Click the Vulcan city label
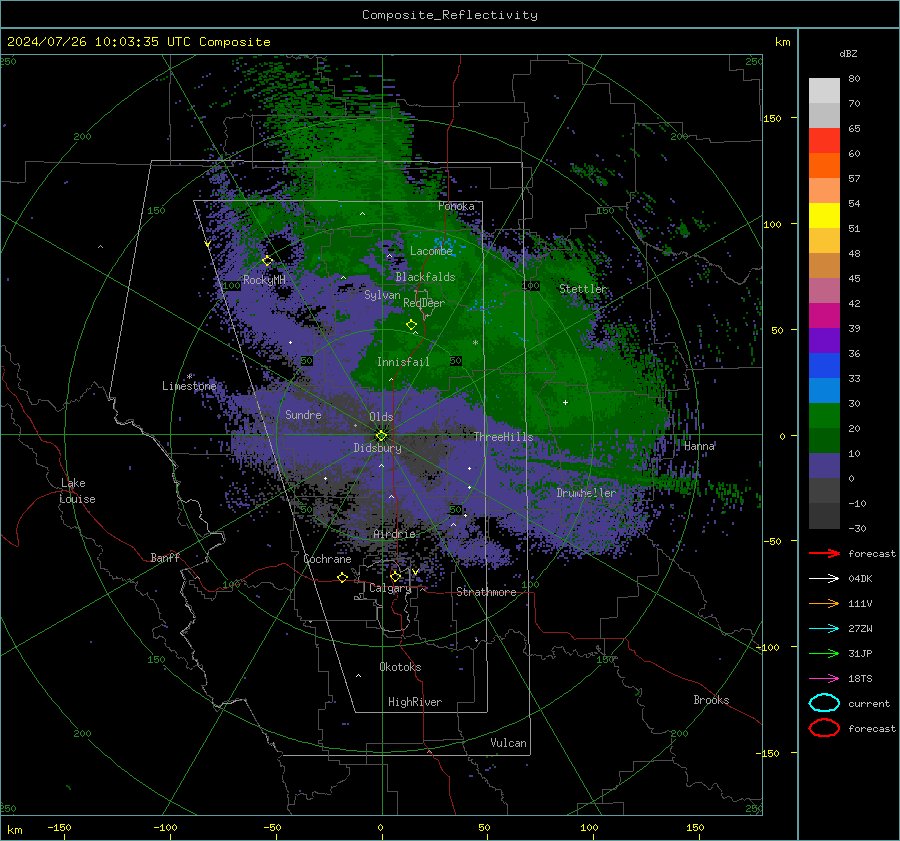Screen dimensions: 900x841 click(508, 743)
